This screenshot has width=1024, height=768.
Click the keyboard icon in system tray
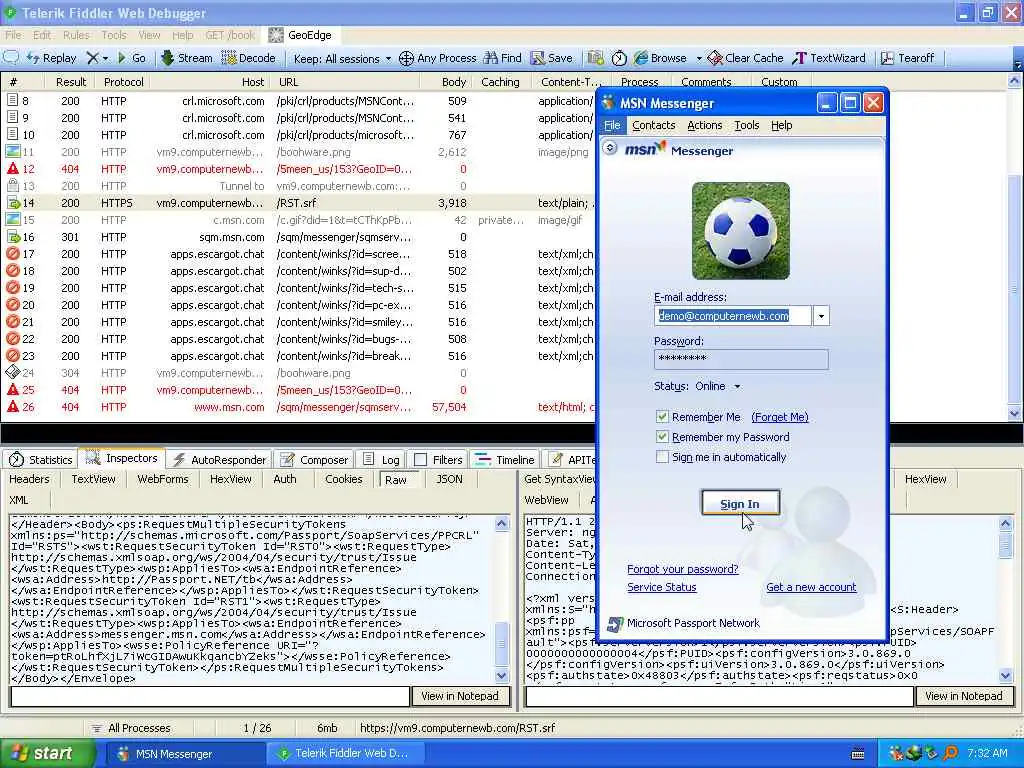(x=858, y=754)
